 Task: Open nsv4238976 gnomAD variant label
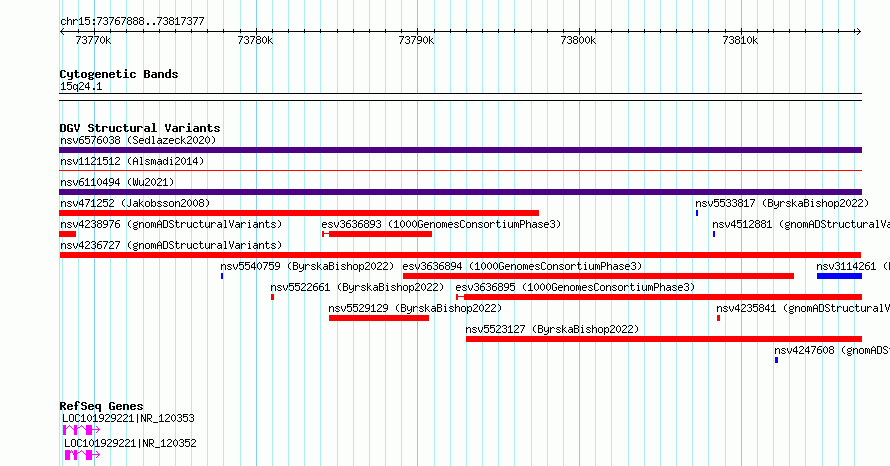click(171, 224)
